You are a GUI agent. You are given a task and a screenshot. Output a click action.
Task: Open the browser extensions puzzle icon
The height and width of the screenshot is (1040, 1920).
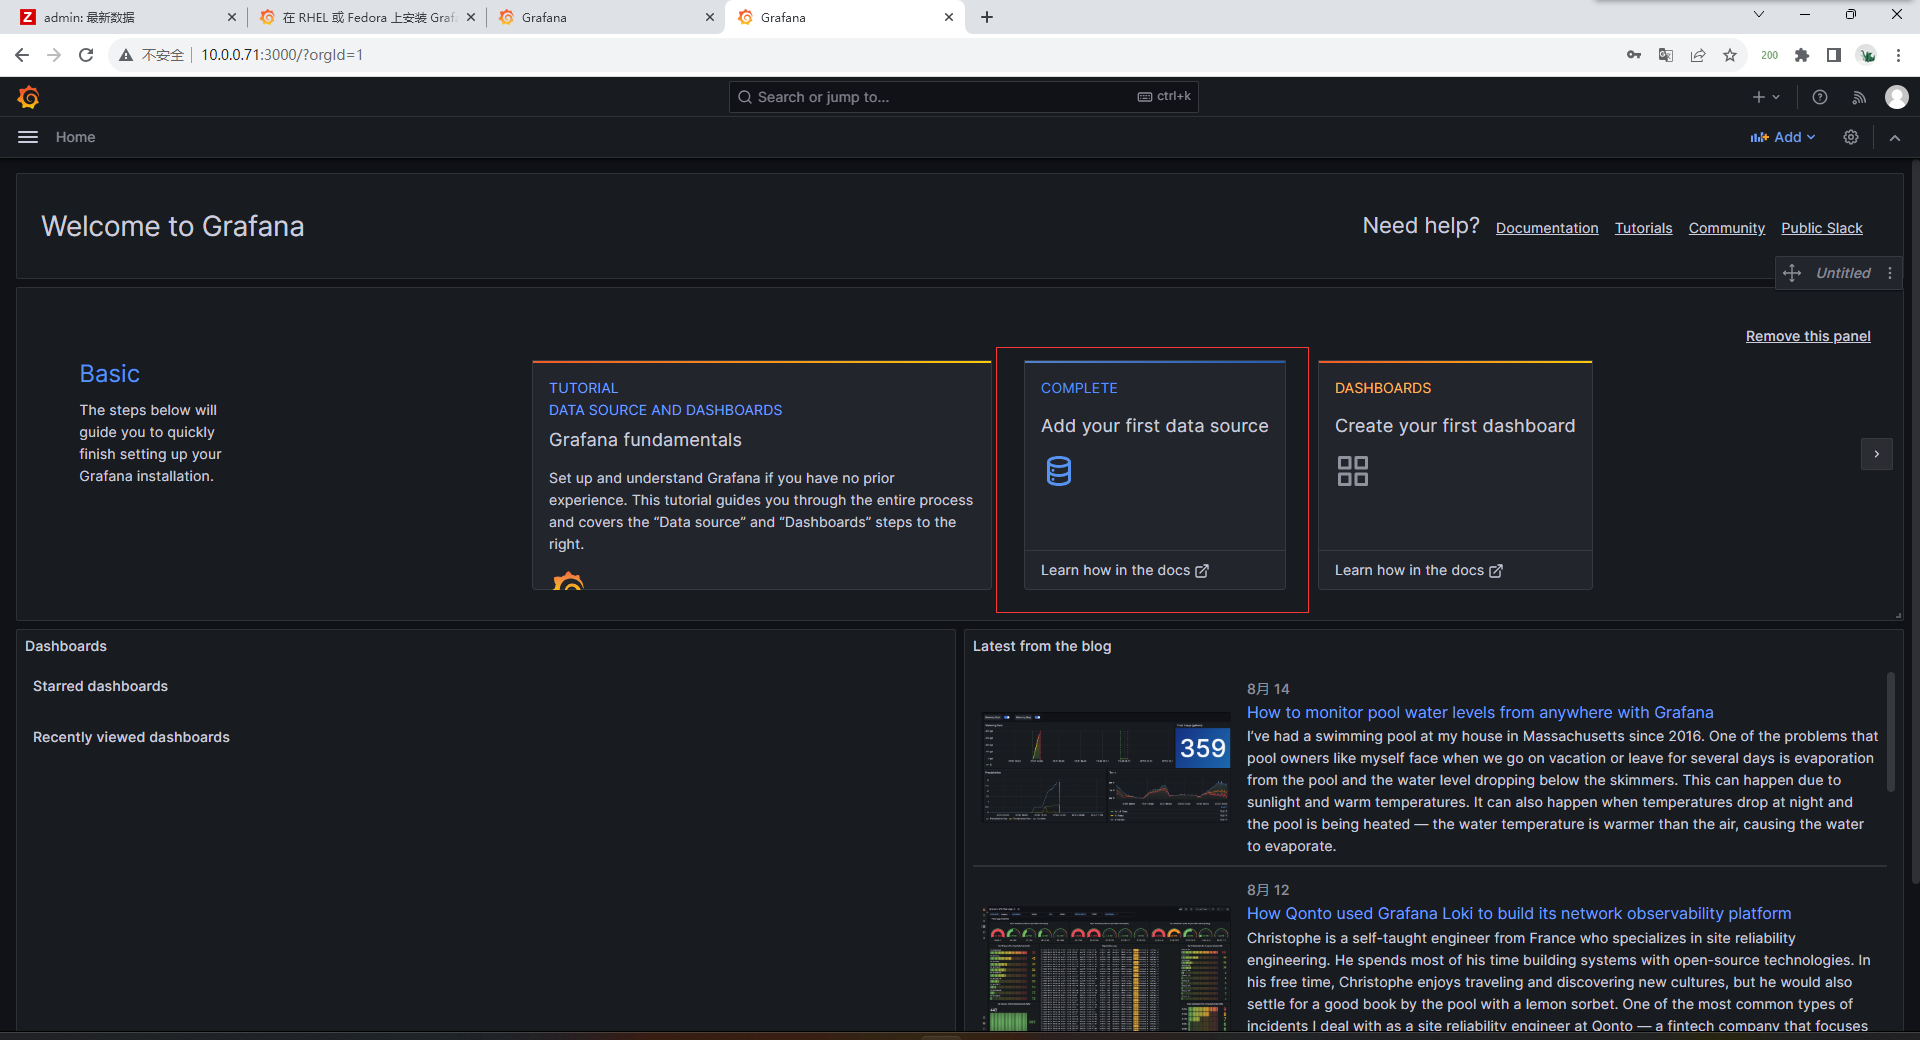tap(1802, 55)
